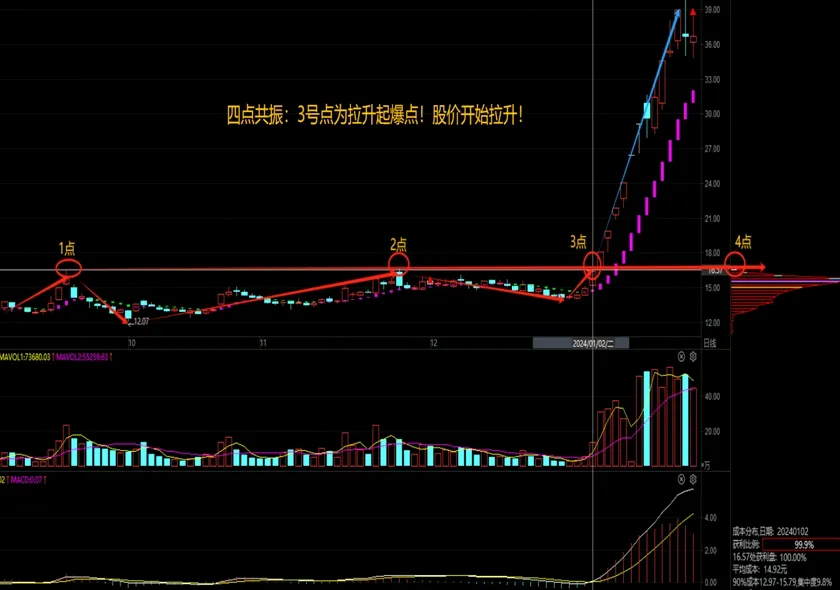Screen dimensions: 840x590
Task: Click the 16.57处获利盘 100.00% line
Action: click(x=769, y=557)
